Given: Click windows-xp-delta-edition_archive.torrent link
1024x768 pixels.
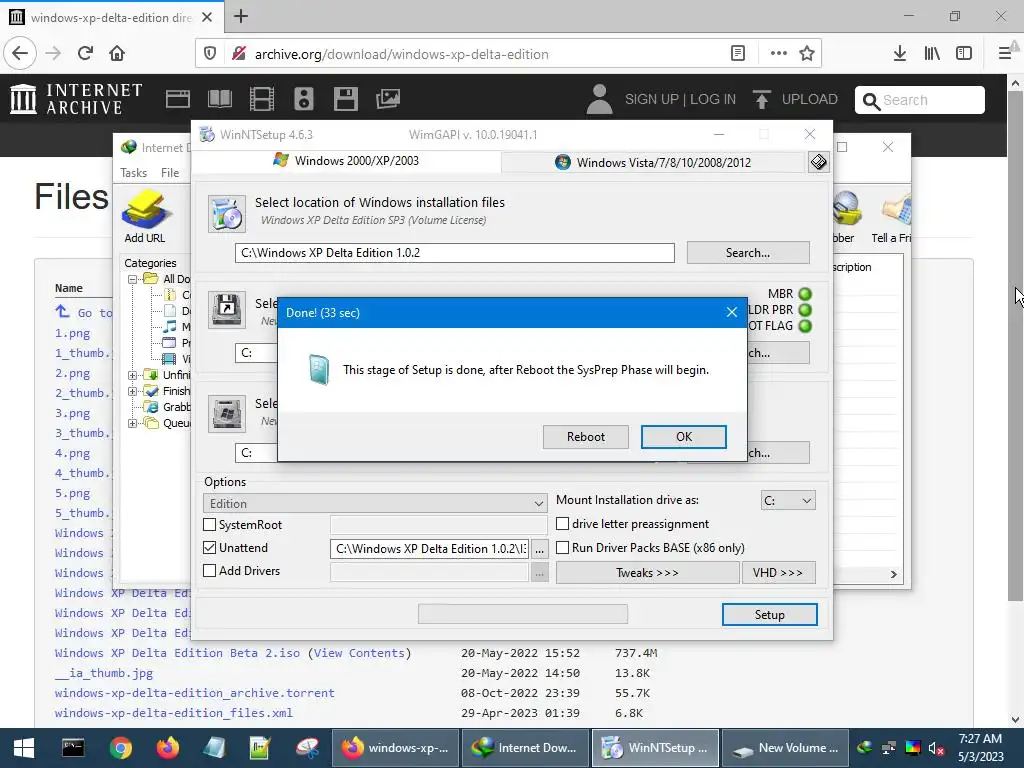Looking at the screenshot, I should point(195,693).
